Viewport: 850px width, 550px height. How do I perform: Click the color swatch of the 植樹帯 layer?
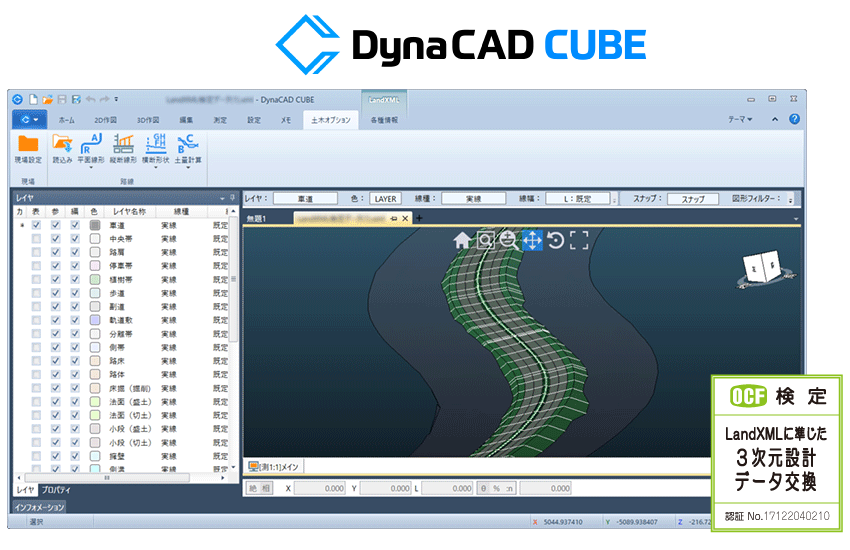(x=95, y=279)
